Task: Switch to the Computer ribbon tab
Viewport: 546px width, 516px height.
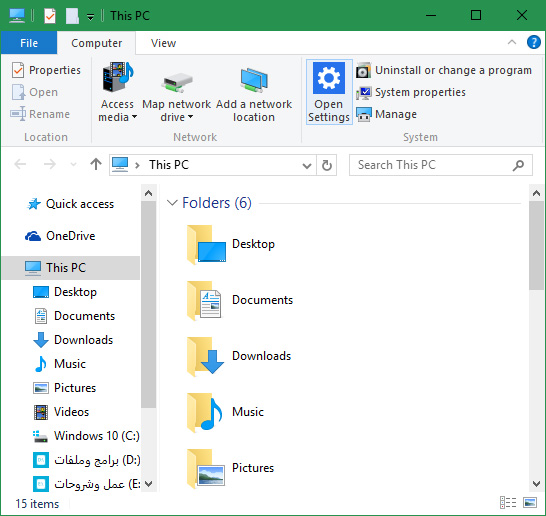Action: click(x=96, y=43)
